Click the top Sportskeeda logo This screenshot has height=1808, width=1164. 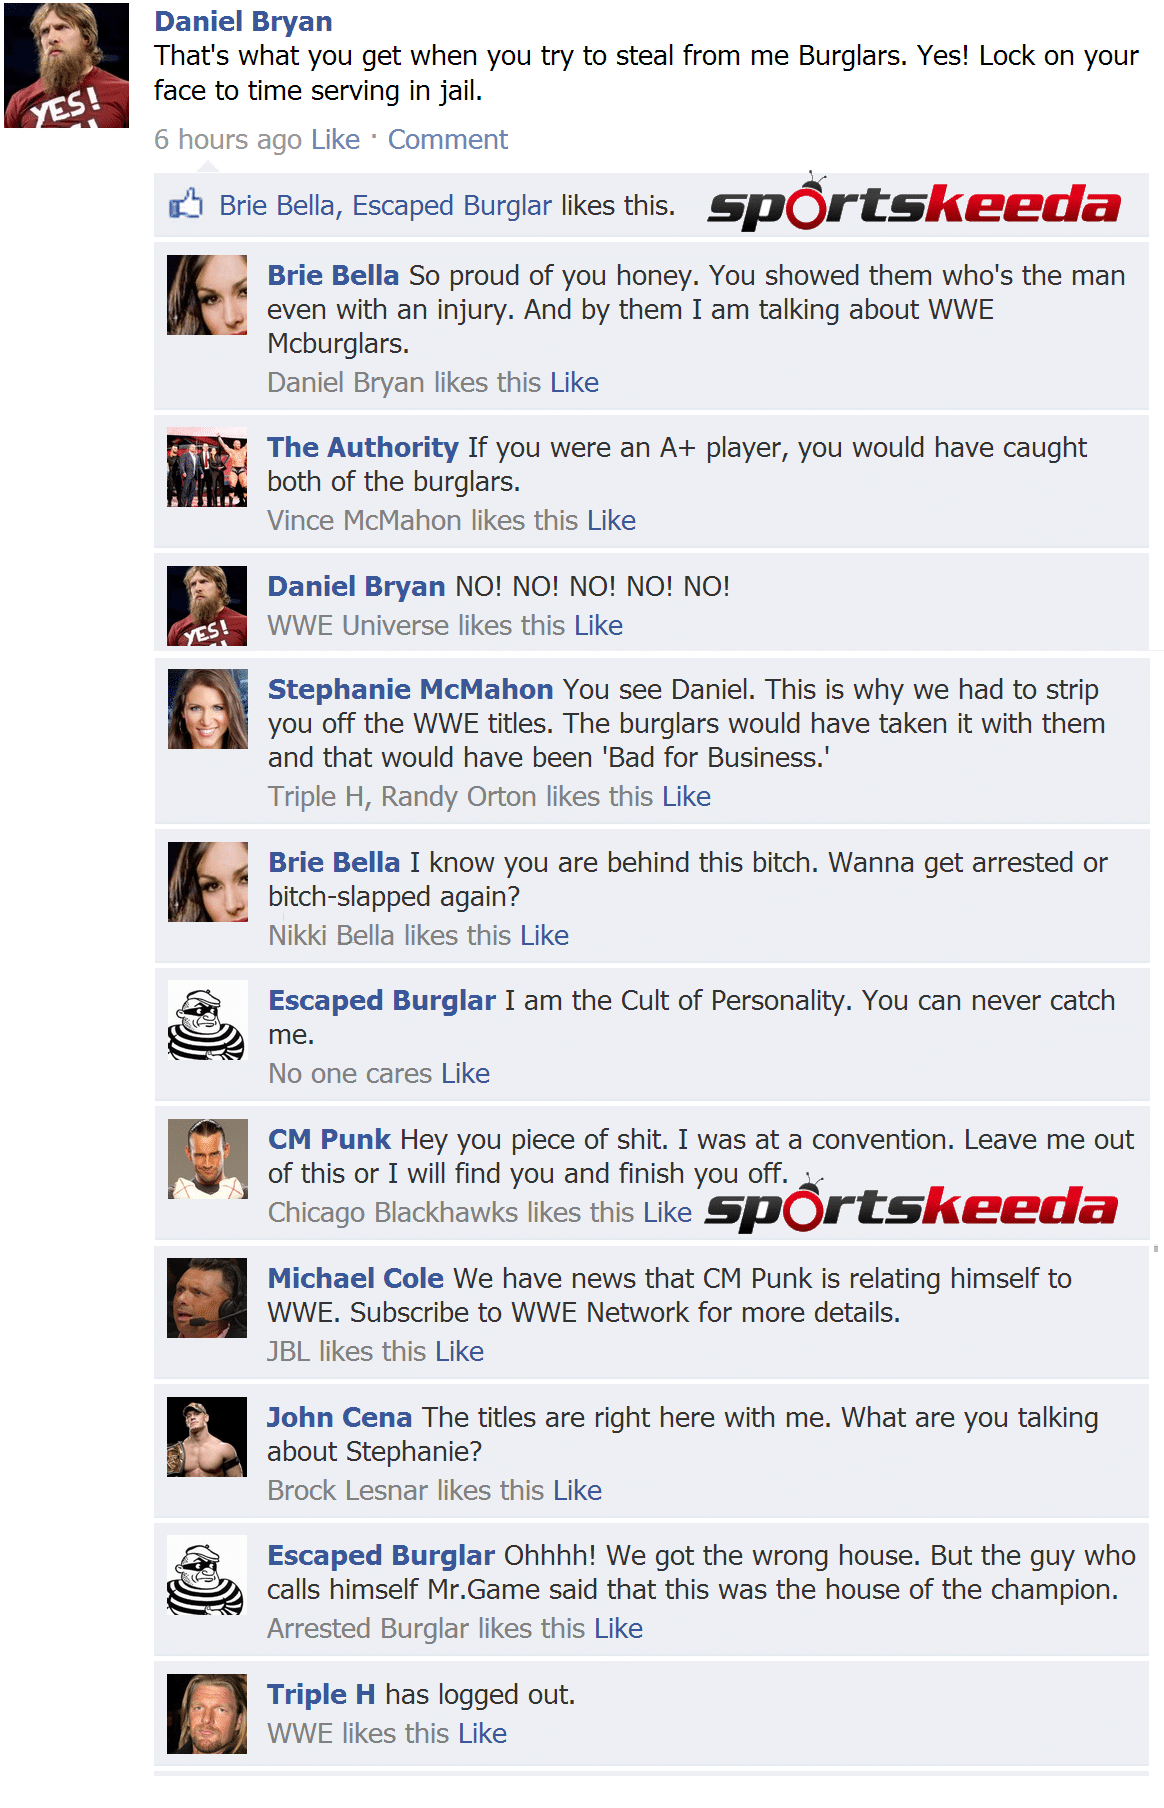(914, 204)
